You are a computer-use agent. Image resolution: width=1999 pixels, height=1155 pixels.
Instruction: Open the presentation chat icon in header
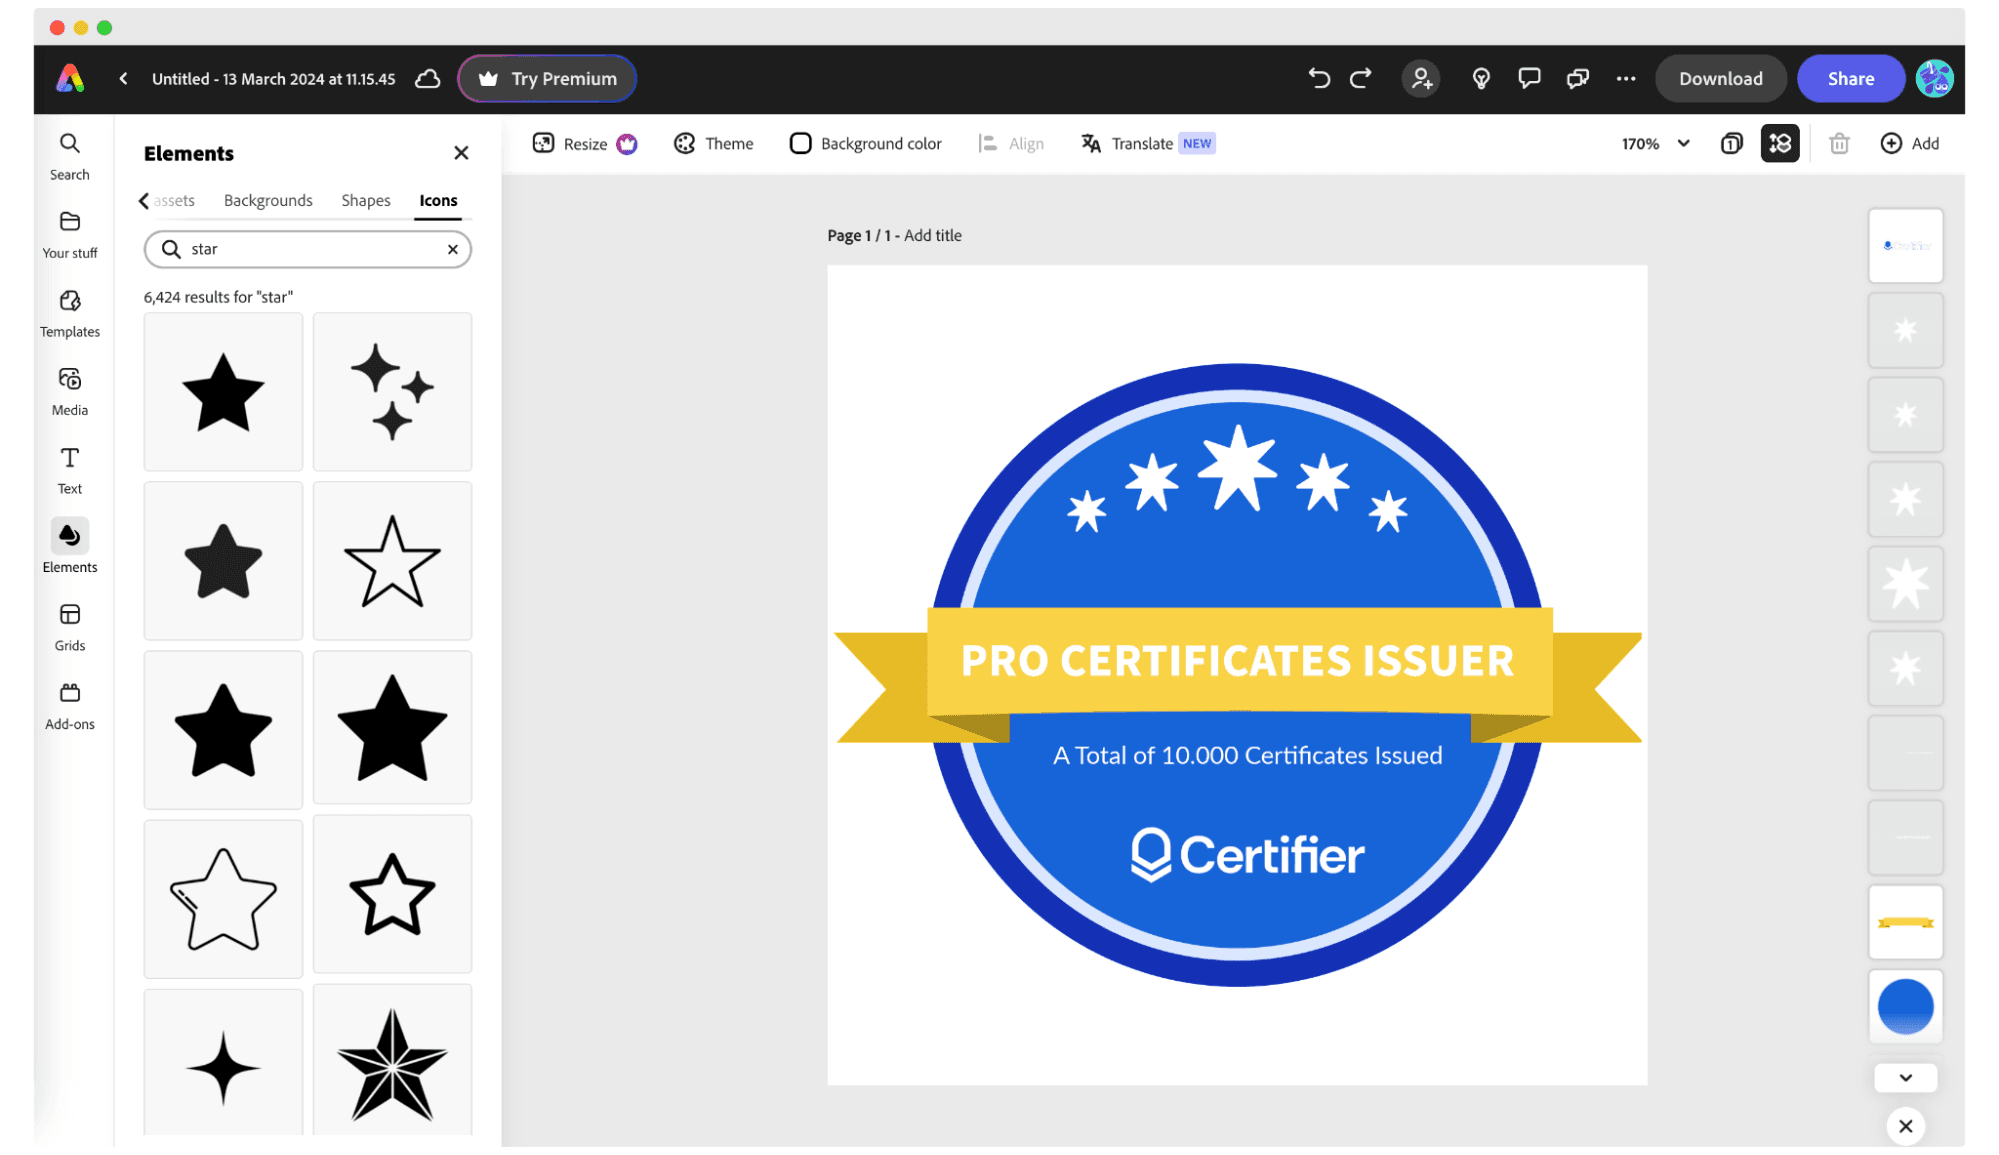pyautogui.click(x=1578, y=78)
